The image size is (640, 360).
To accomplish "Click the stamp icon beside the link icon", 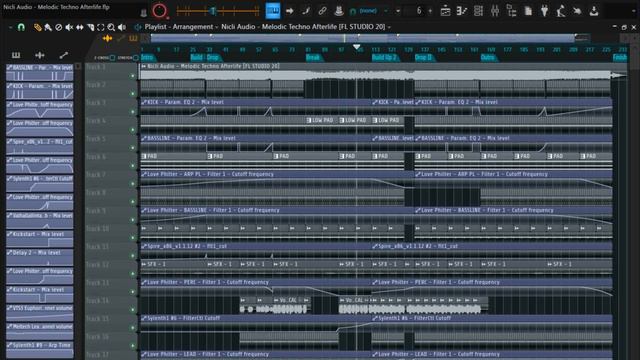I will click(338, 11).
